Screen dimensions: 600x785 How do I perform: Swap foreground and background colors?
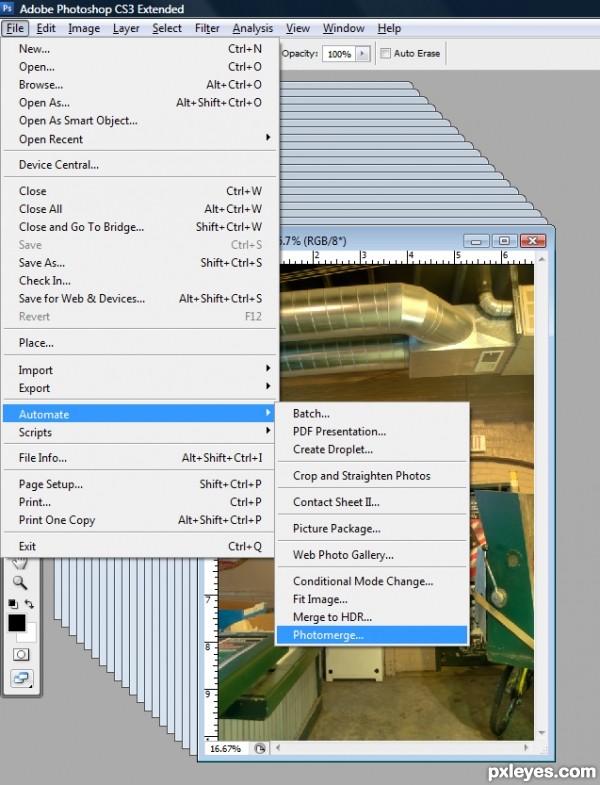tap(30, 604)
